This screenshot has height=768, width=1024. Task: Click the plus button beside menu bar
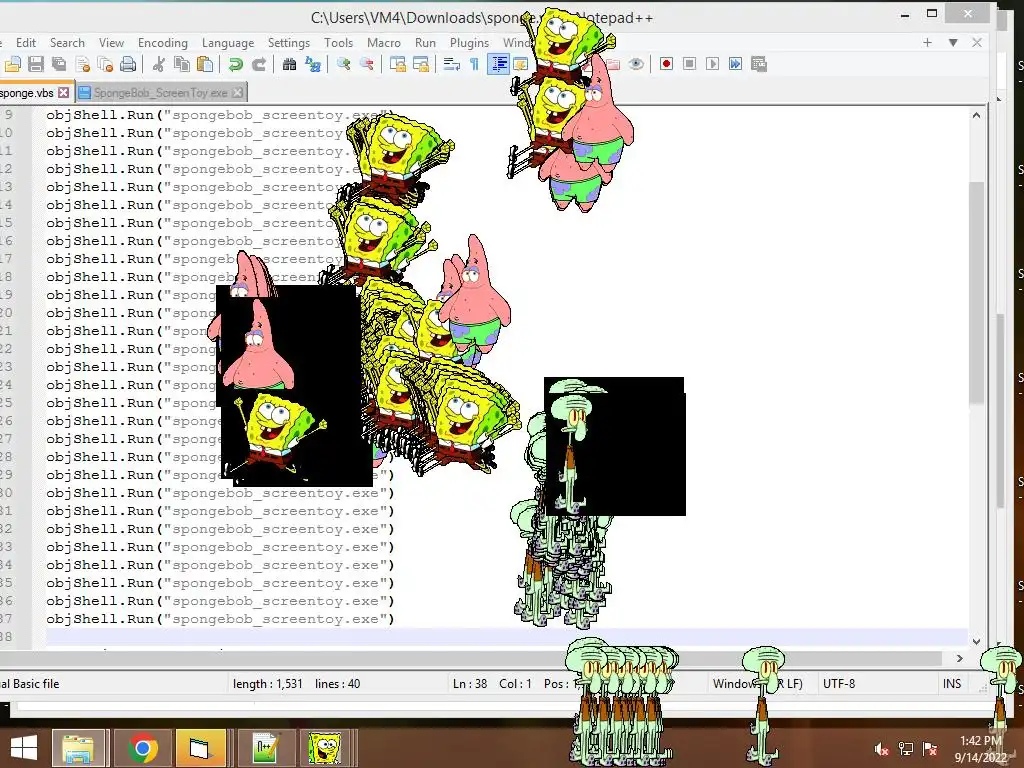[927, 42]
